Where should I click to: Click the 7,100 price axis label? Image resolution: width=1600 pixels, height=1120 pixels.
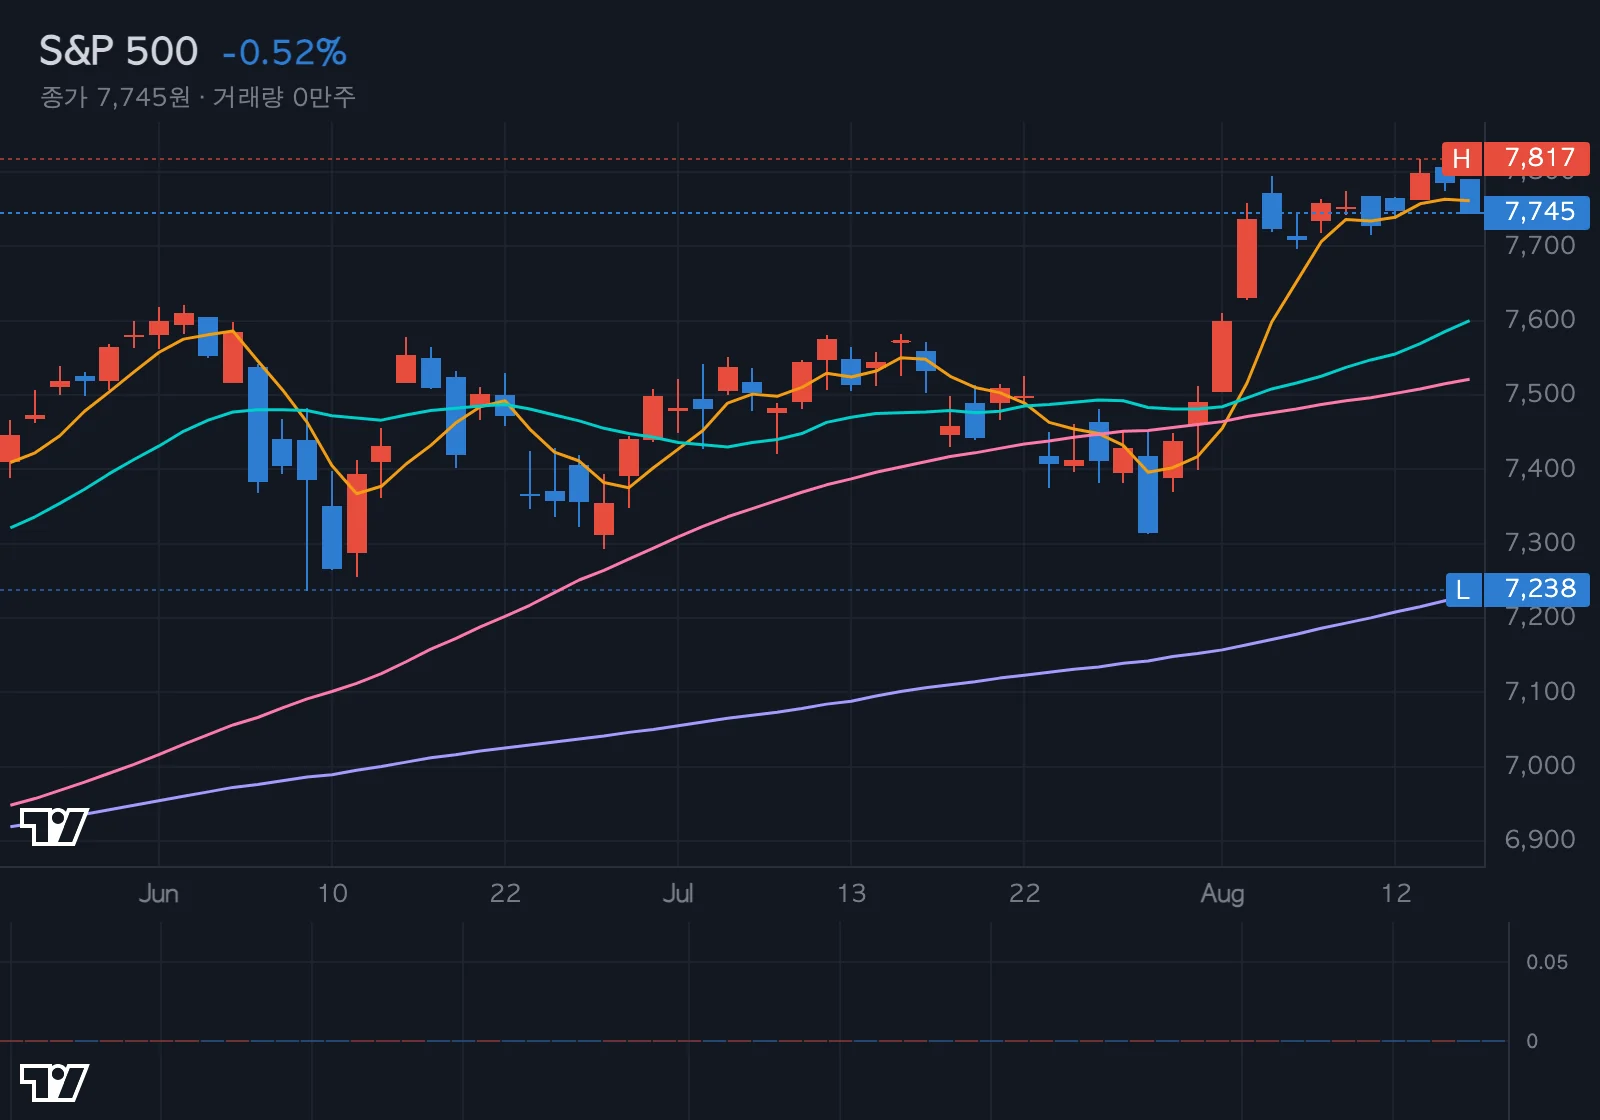click(1540, 692)
